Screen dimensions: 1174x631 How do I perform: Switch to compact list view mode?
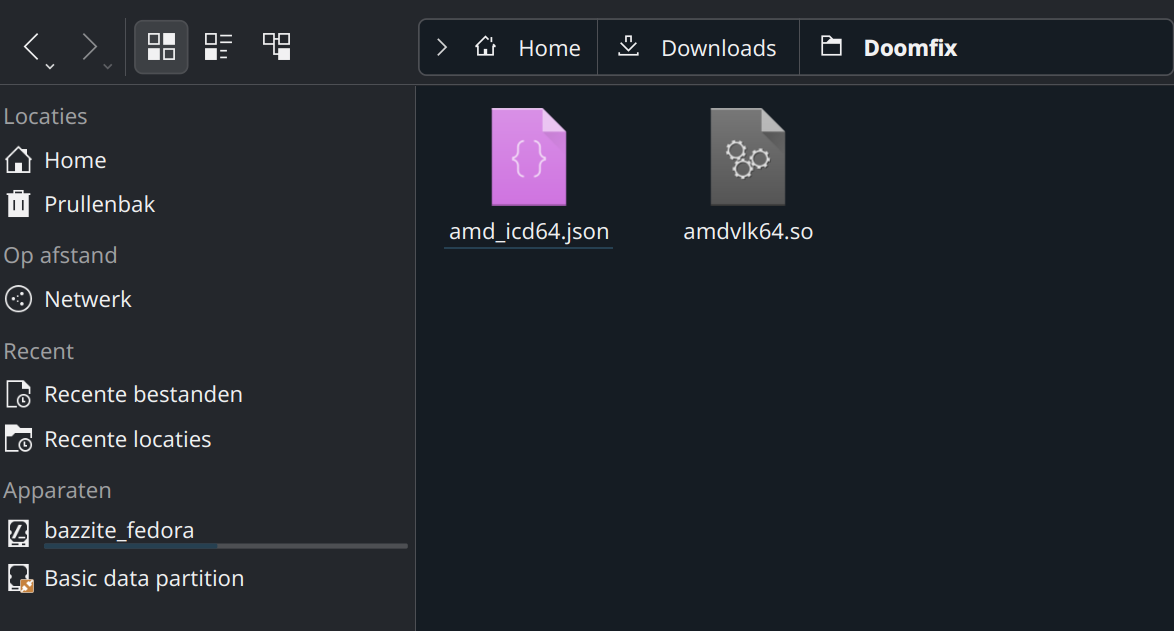(219, 47)
